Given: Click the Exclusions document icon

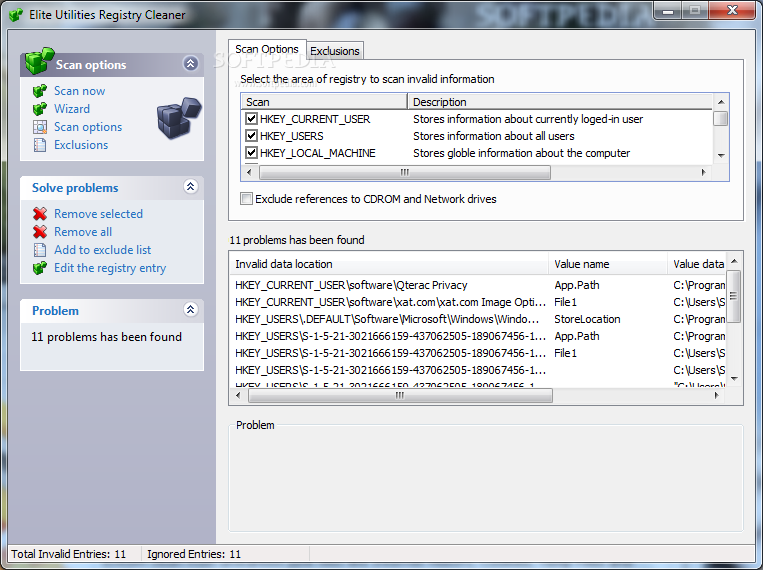Looking at the screenshot, I should (x=40, y=145).
